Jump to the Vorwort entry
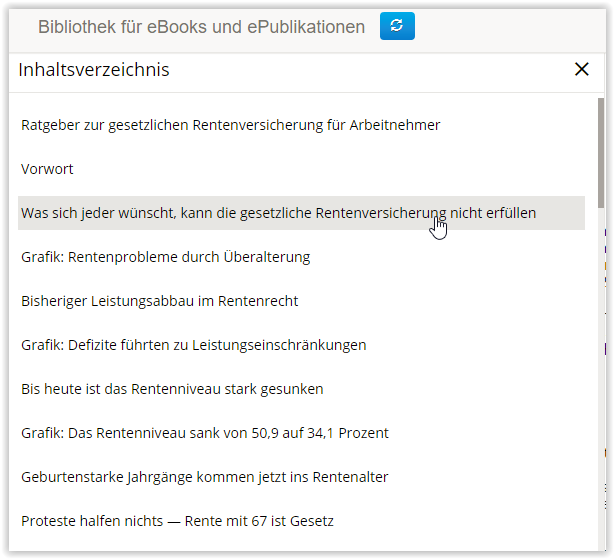 click(x=47, y=169)
